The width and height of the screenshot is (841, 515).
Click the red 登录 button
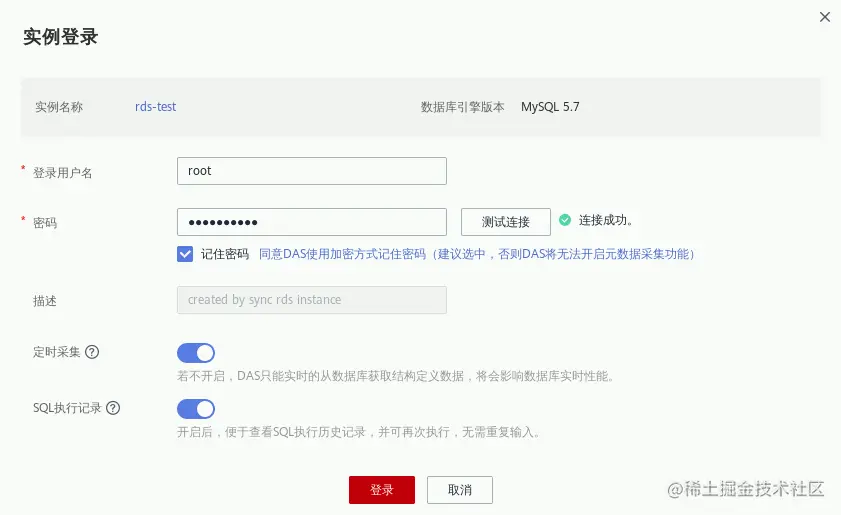382,490
